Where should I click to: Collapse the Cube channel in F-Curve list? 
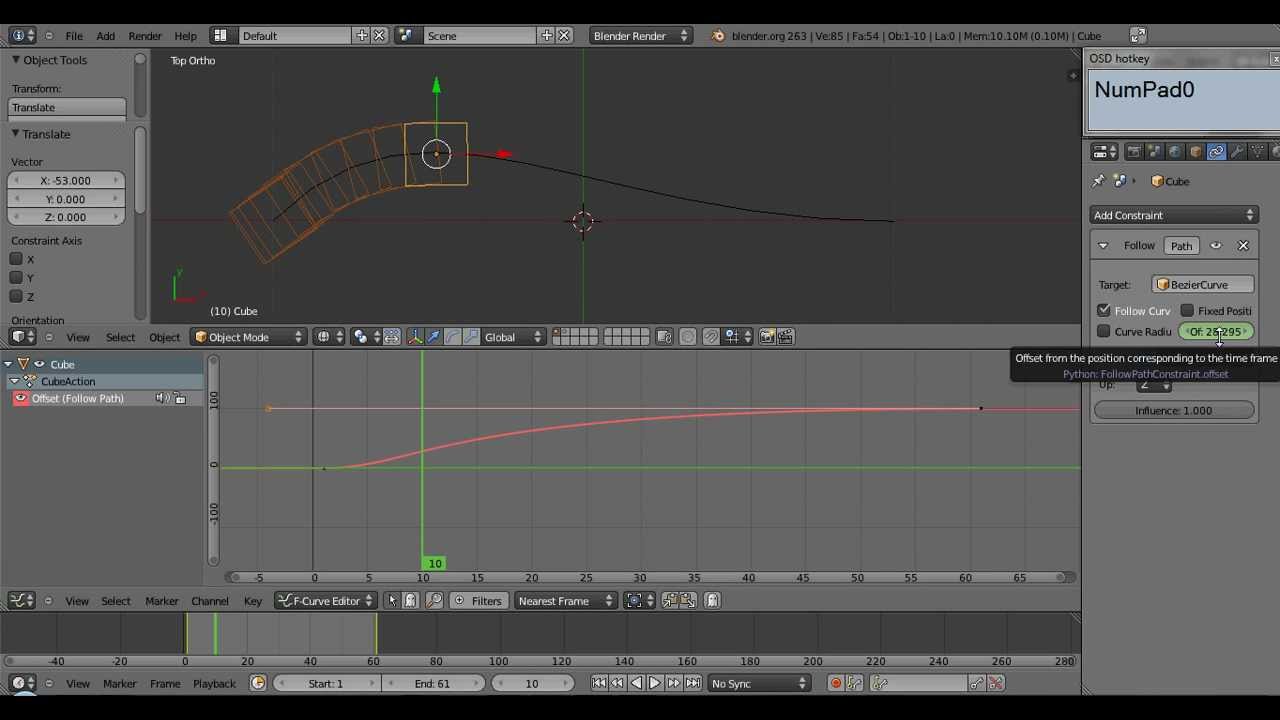tap(8, 364)
